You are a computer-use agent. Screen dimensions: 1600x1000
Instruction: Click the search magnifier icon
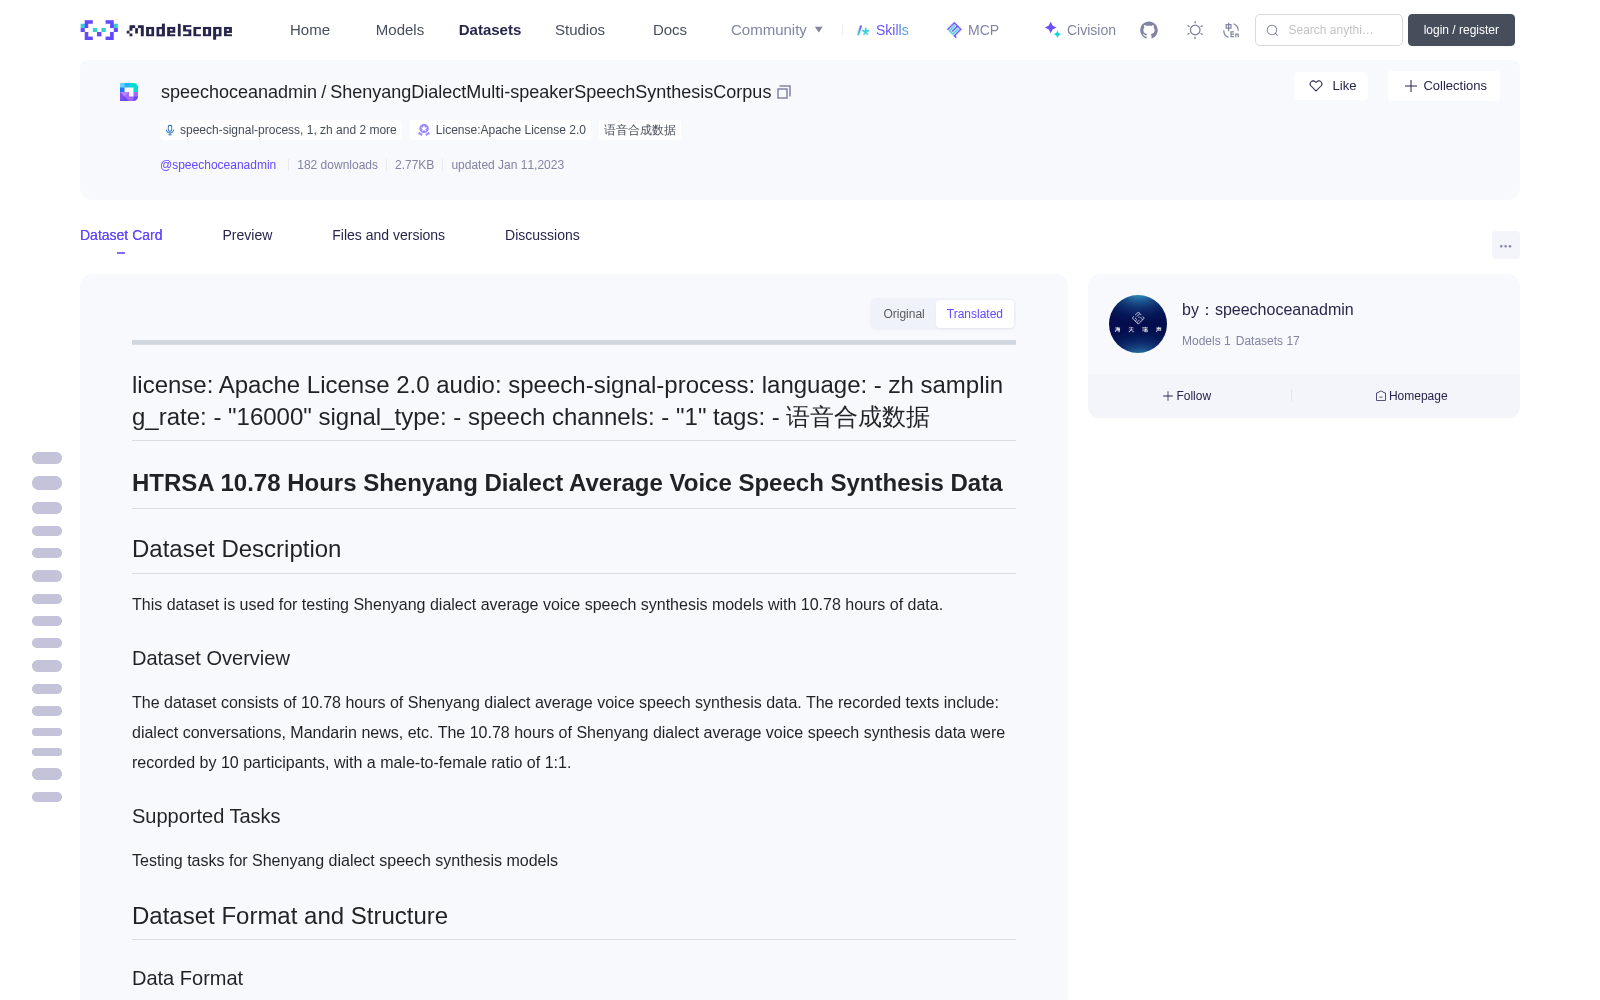[x=1272, y=30]
